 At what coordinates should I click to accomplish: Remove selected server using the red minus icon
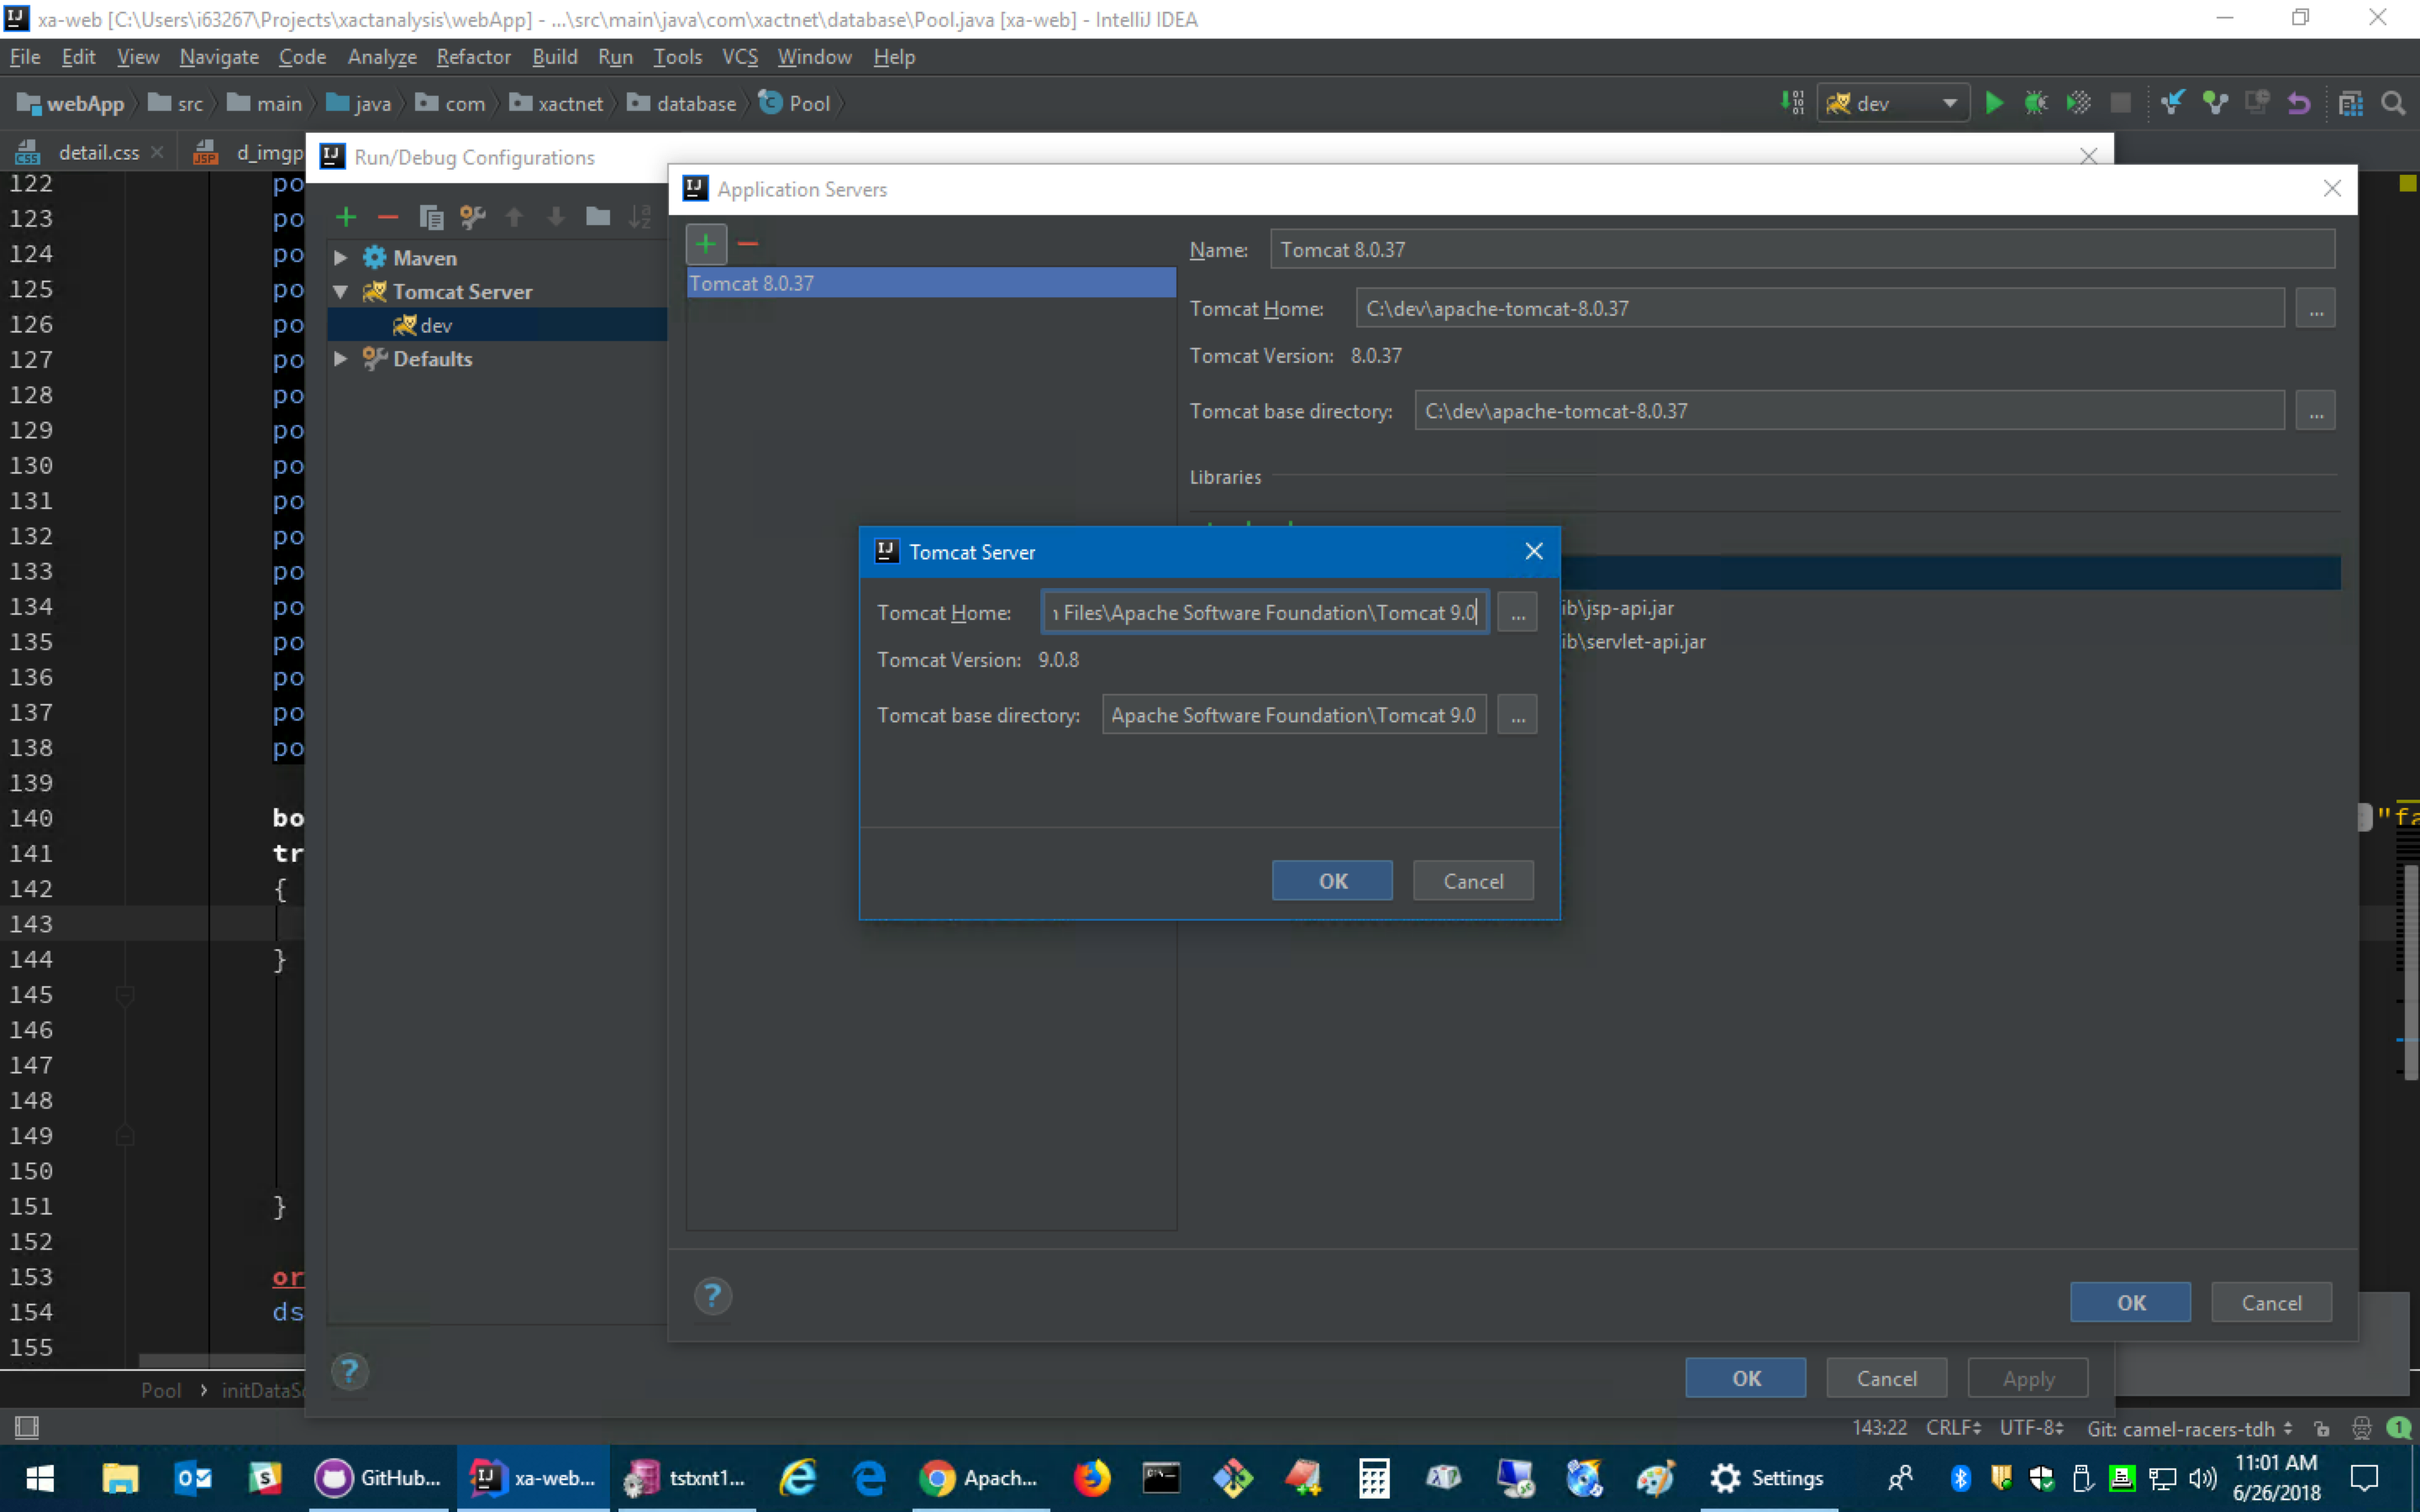[747, 243]
